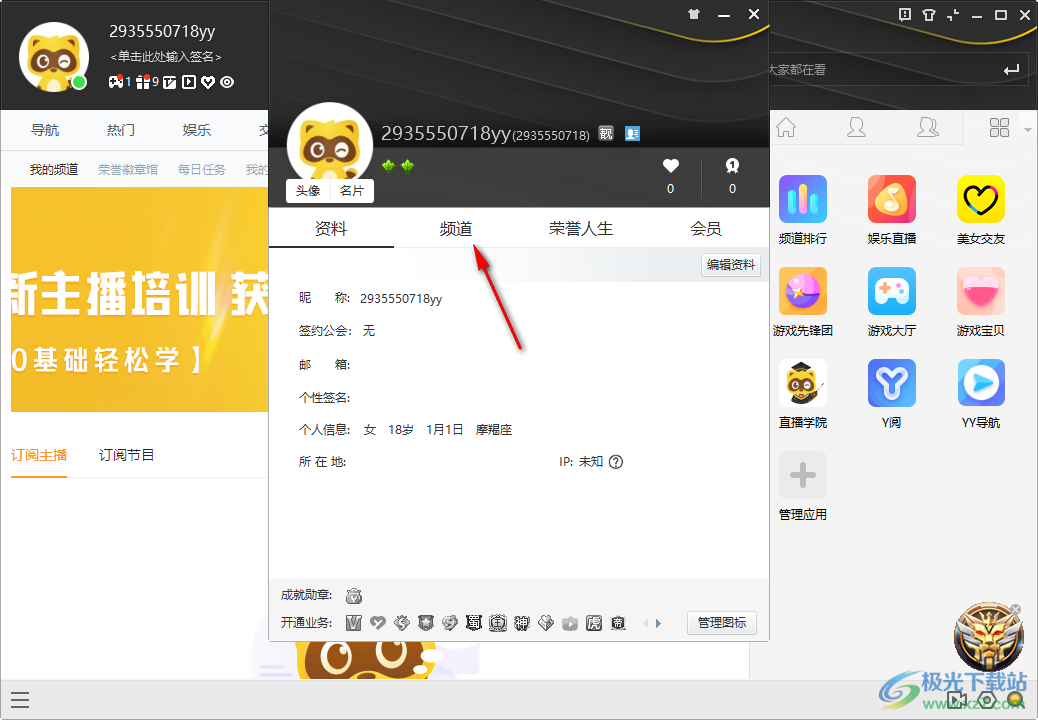Screen dimensions: 1038x720
Task: Click the 神 service icon
Action: pyautogui.click(x=522, y=623)
